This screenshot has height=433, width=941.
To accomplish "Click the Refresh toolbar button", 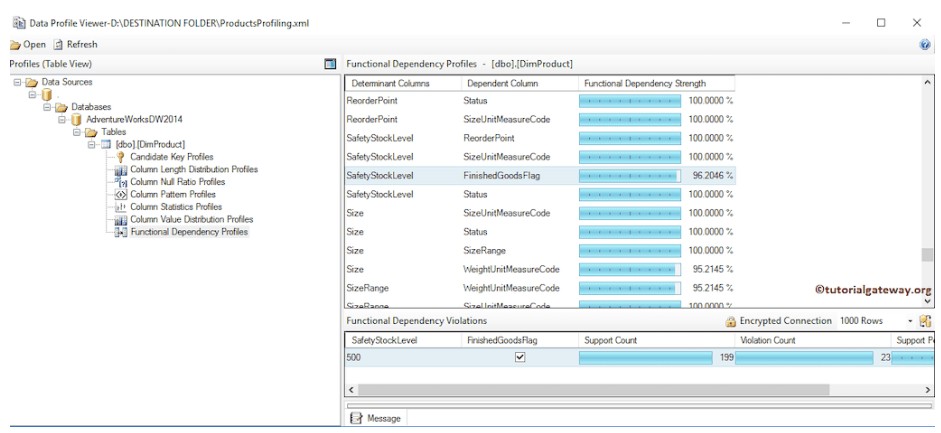I will click(76, 44).
